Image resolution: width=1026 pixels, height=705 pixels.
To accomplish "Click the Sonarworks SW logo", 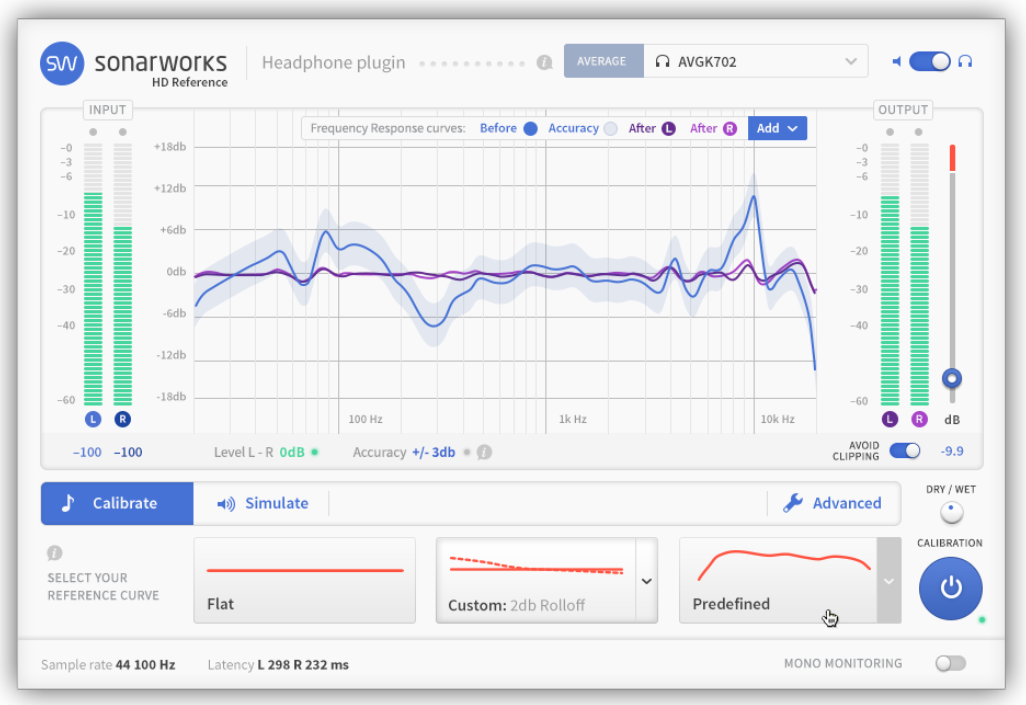I will click(62, 63).
